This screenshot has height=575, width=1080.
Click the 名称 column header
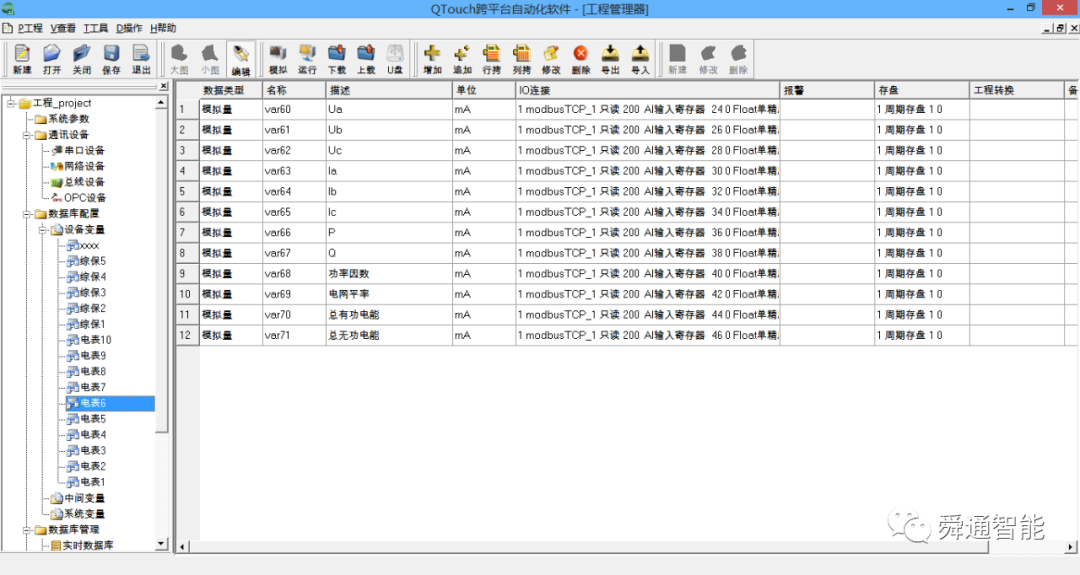tap(294, 90)
